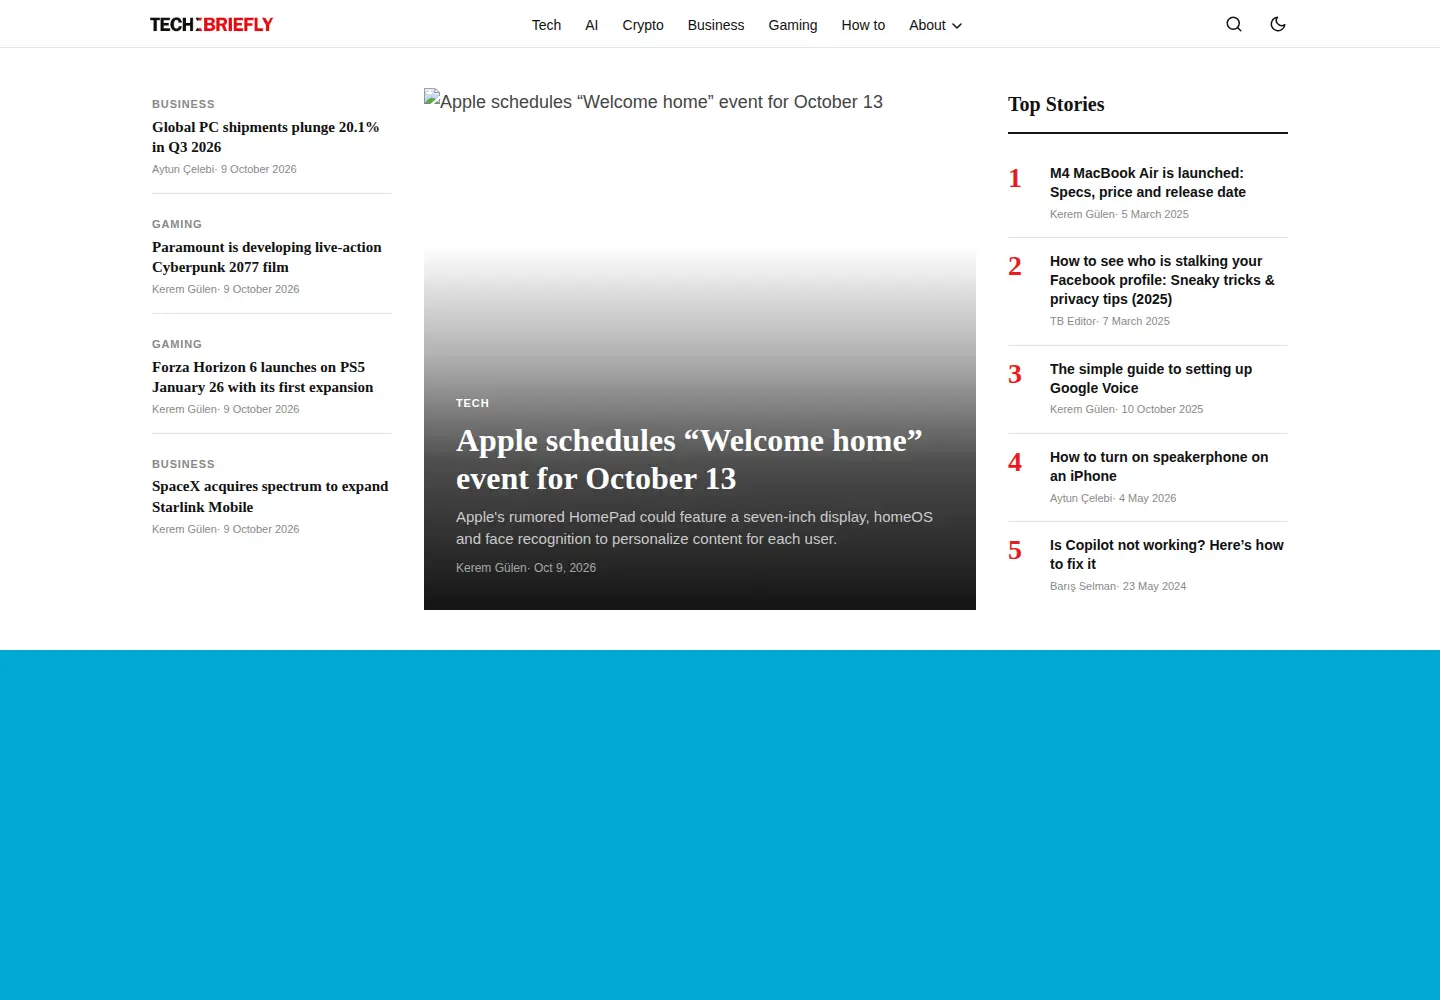Open author Barış Selman under Copilot story
The width and height of the screenshot is (1440, 1000).
tap(1083, 586)
